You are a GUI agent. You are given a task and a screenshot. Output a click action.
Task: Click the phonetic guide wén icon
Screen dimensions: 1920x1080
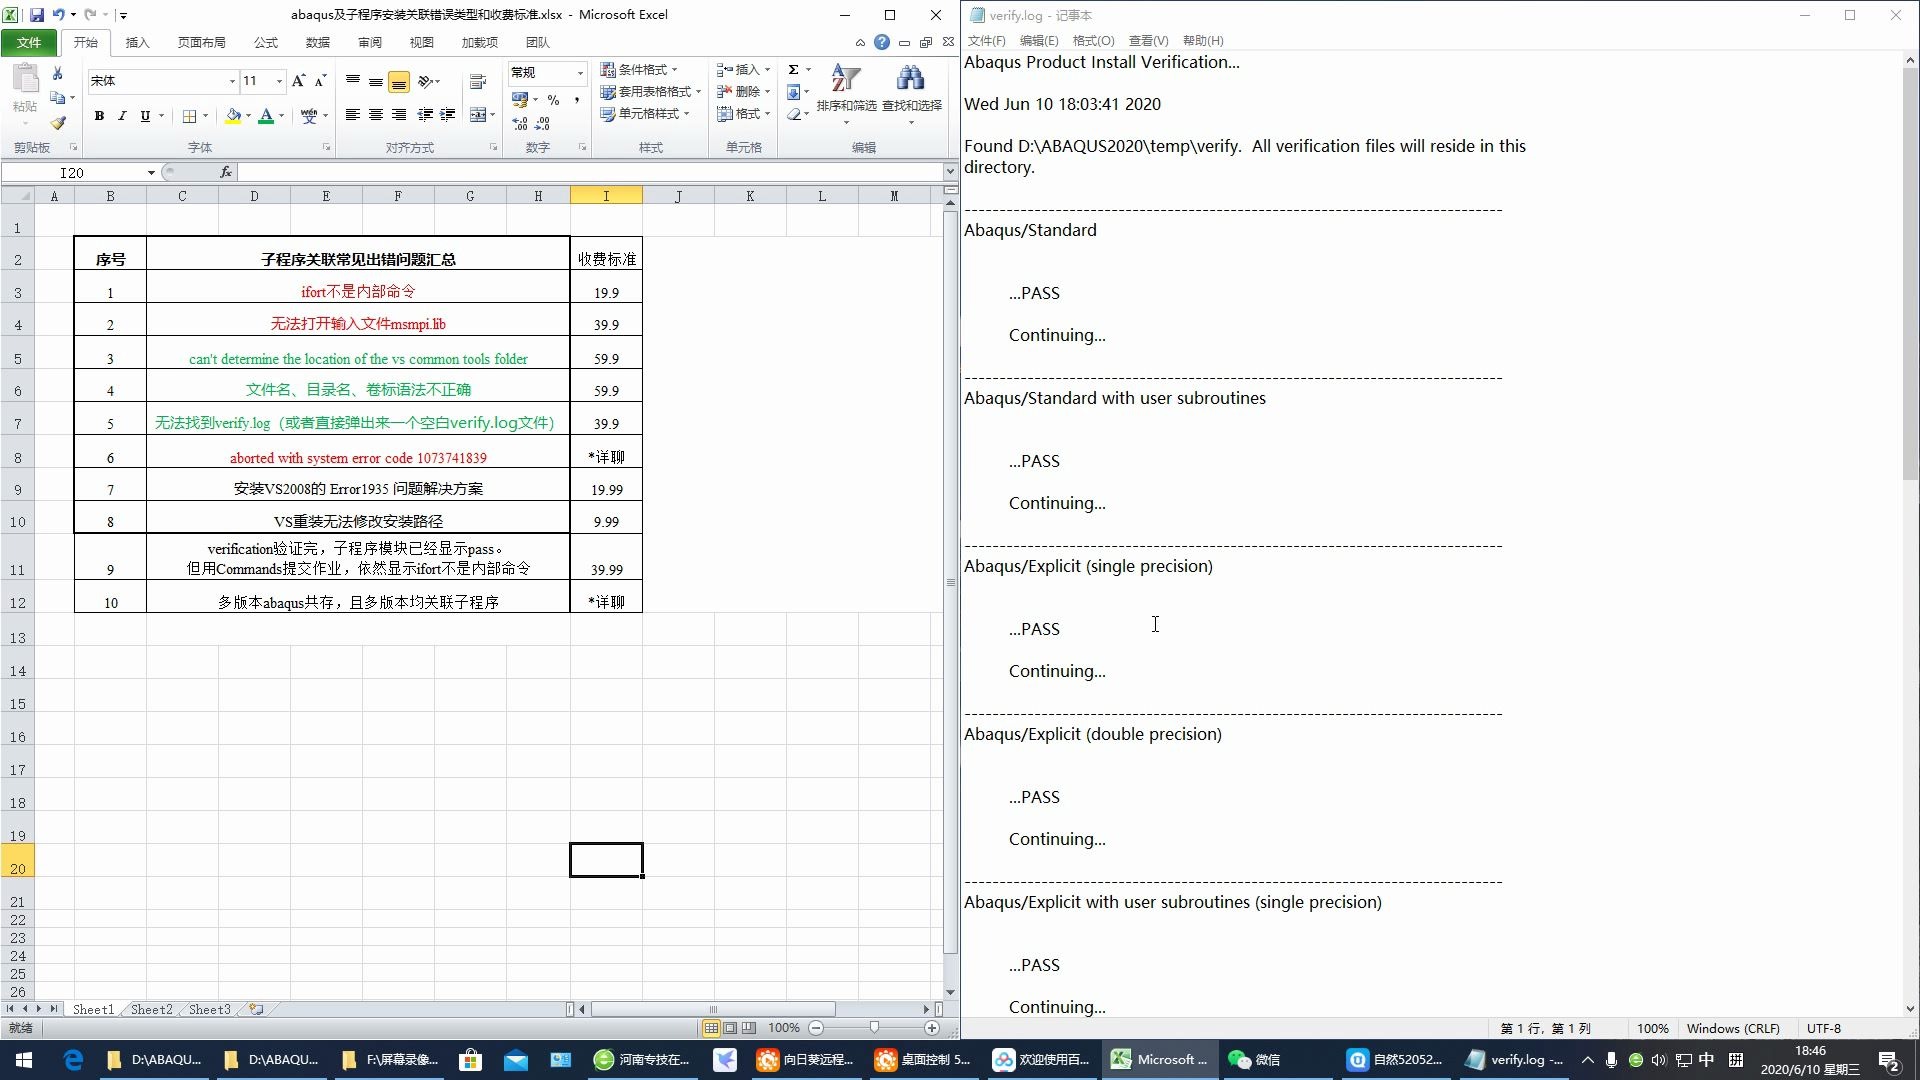[309, 116]
